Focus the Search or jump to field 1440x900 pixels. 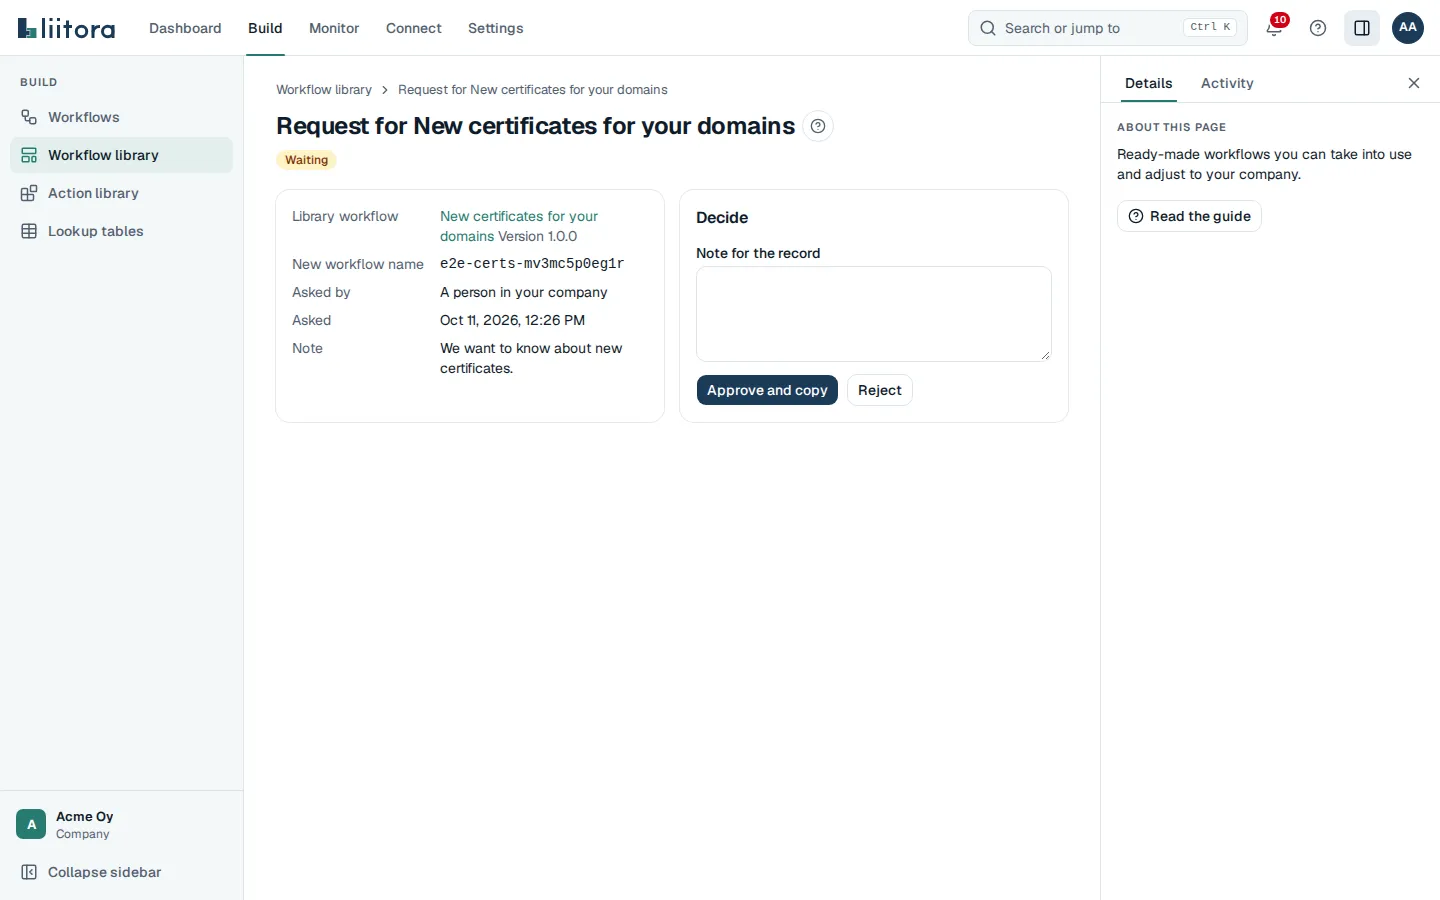point(1107,28)
